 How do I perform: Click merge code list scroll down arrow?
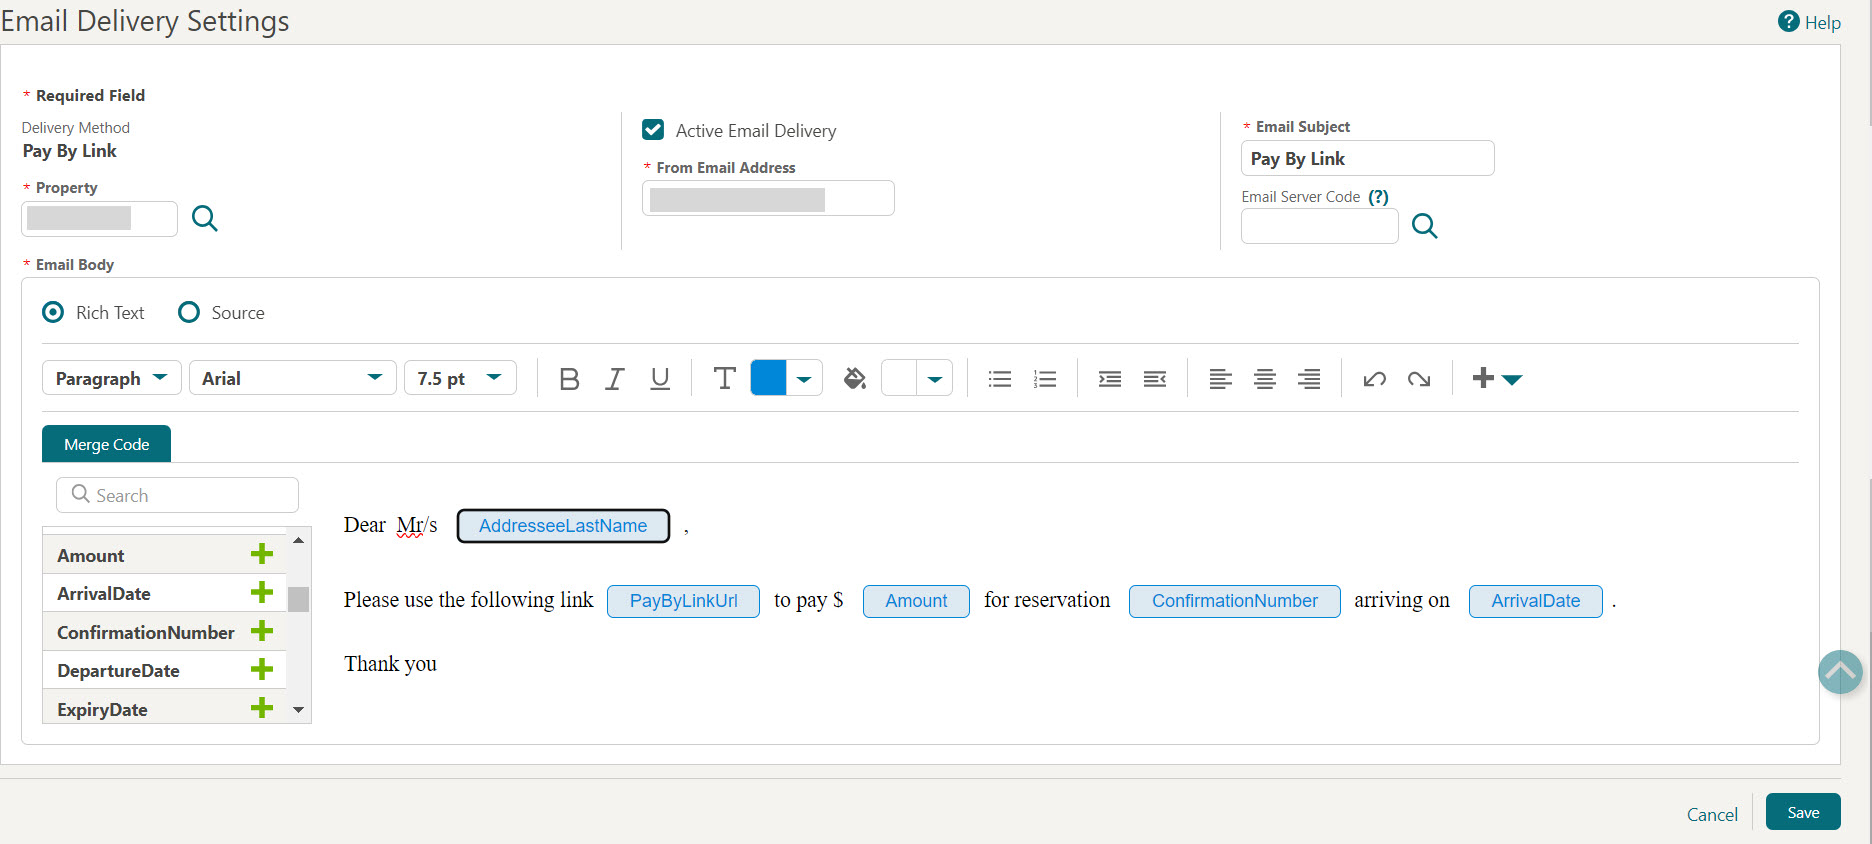[x=298, y=710]
